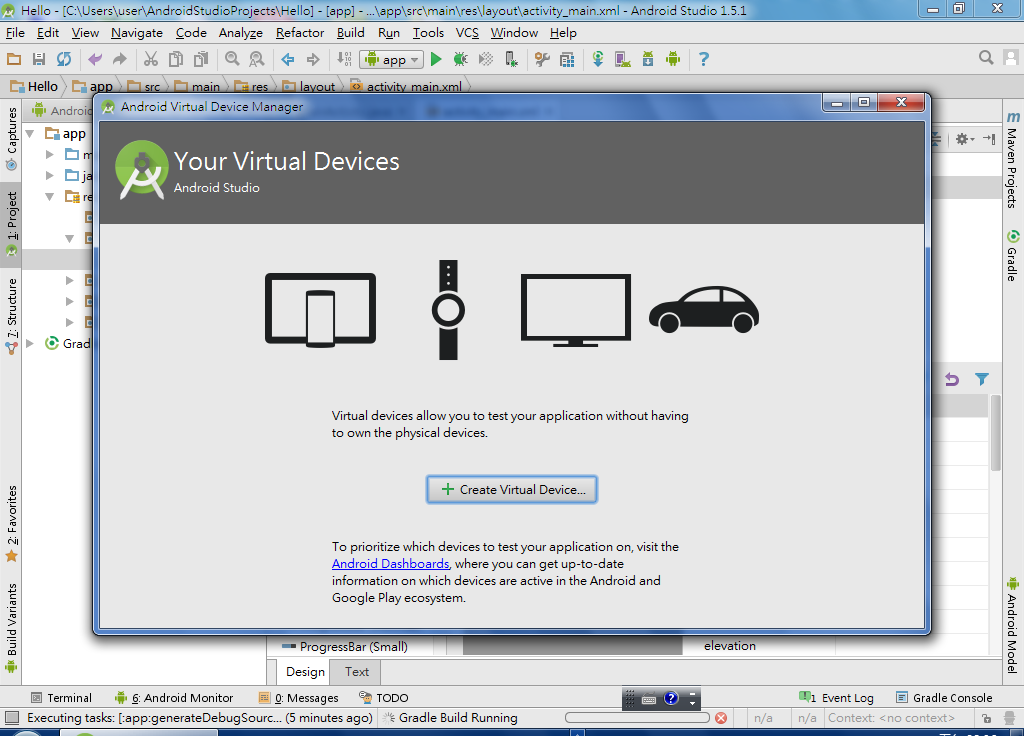This screenshot has height=736, width=1024.
Task: Open the Navigate menu
Action: (x=136, y=33)
